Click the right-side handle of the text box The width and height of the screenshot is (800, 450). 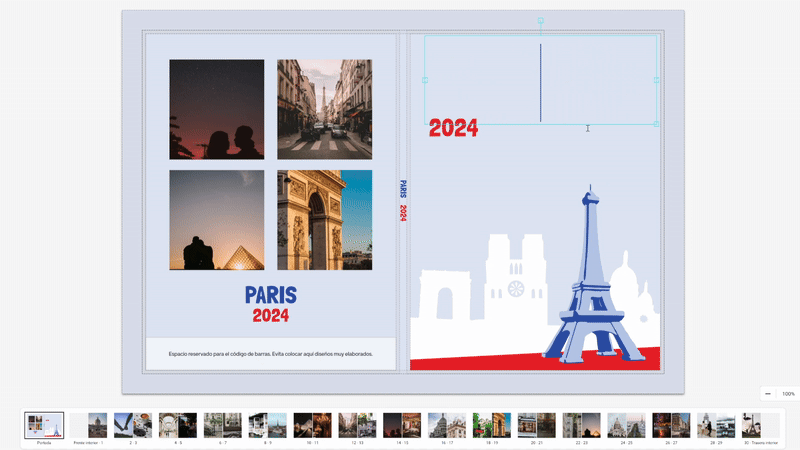(656, 80)
